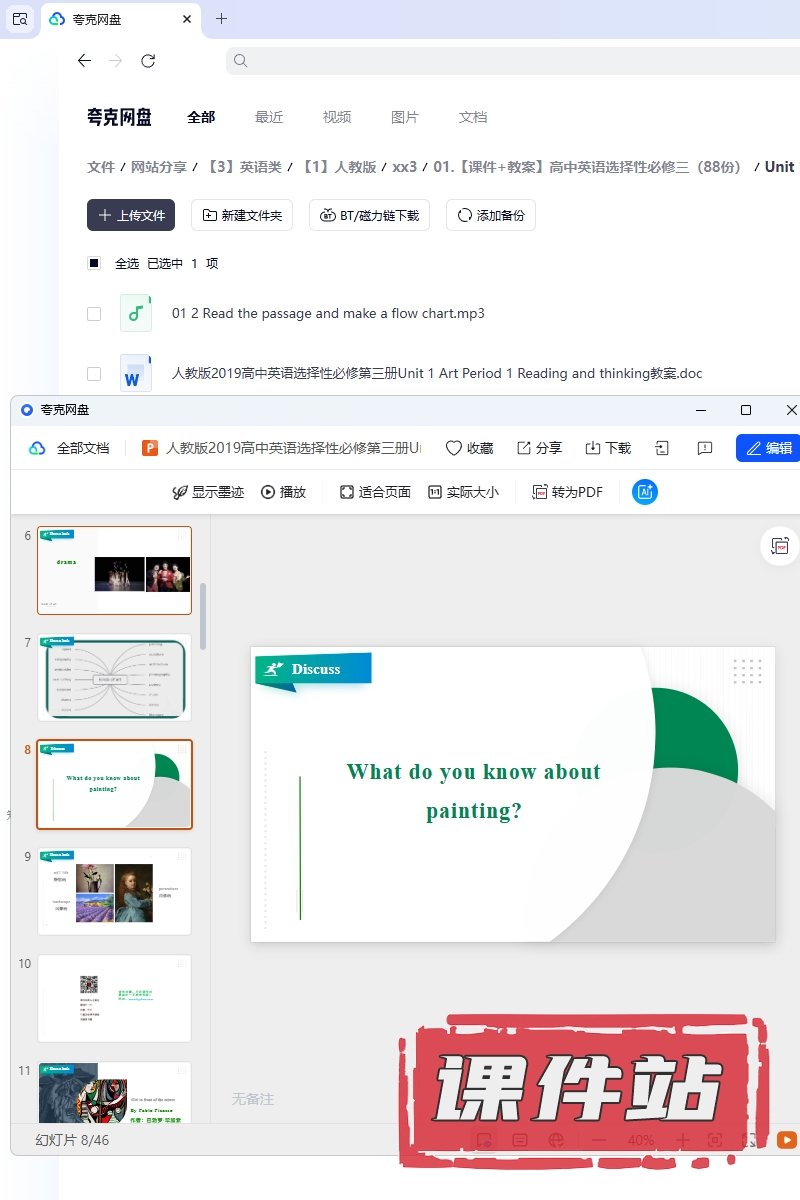Refresh the page with the reload icon
This screenshot has height=1200, width=800.
pos(148,61)
